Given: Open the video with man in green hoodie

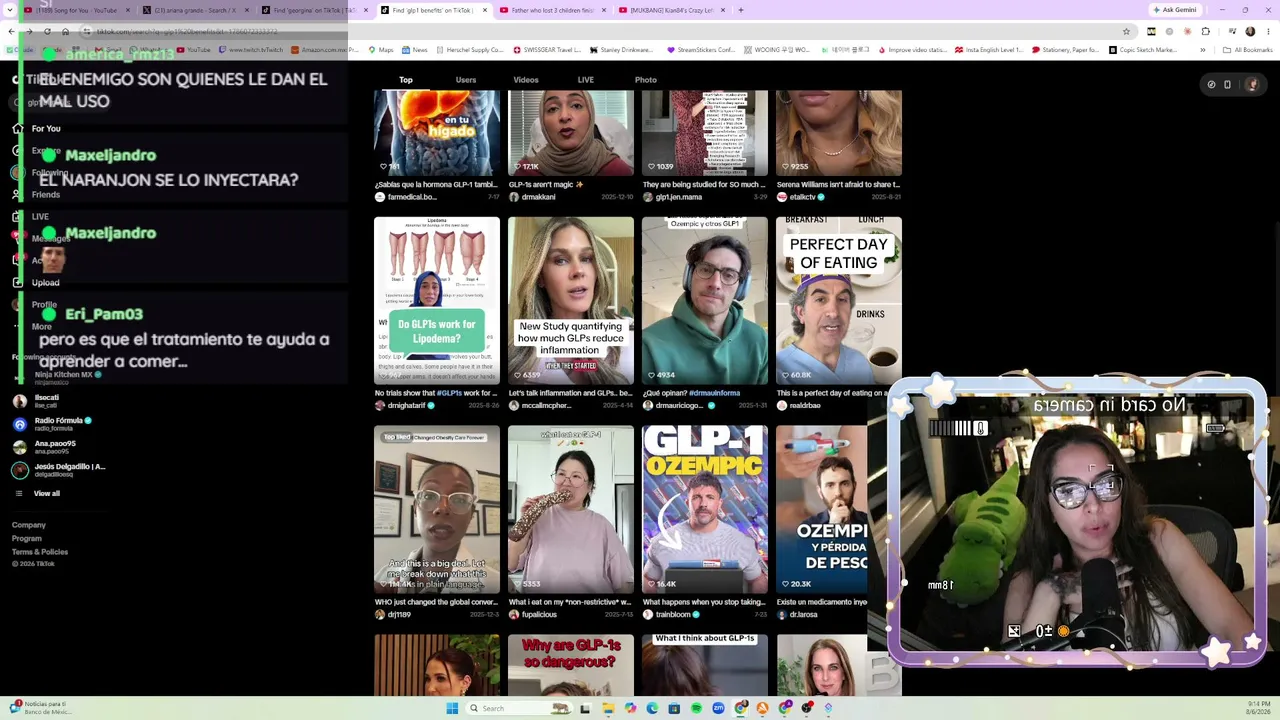Looking at the screenshot, I should 705,301.
